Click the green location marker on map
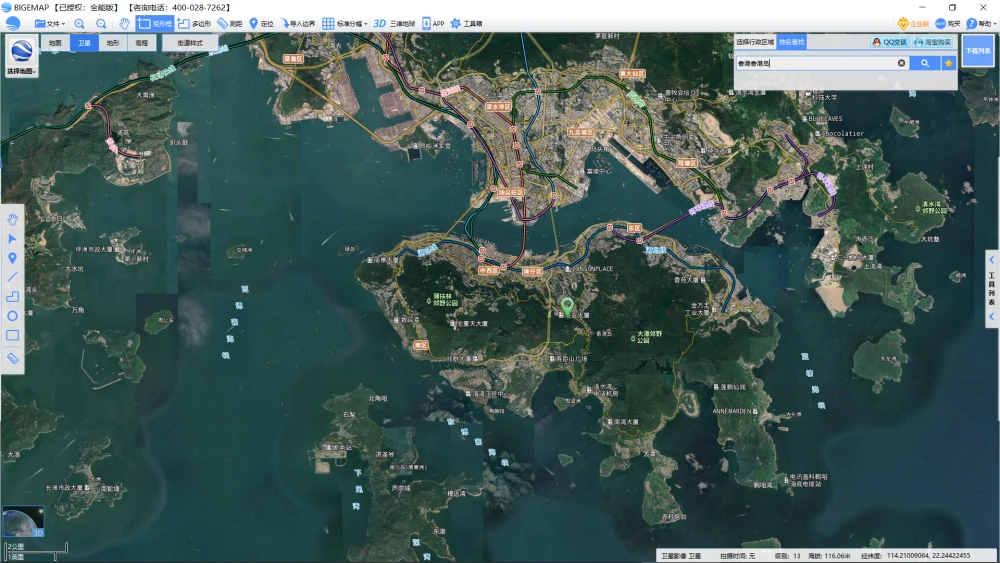1000x563 pixels. (x=567, y=307)
